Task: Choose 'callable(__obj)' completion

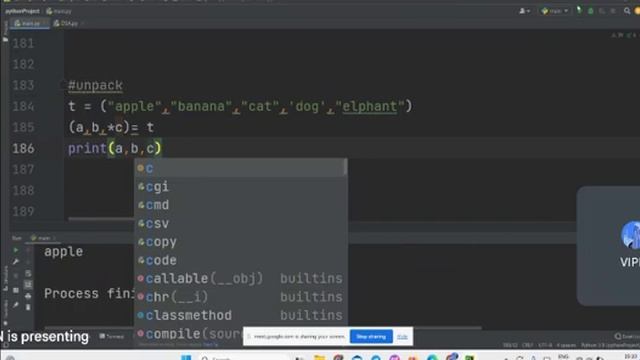Action: click(240, 278)
